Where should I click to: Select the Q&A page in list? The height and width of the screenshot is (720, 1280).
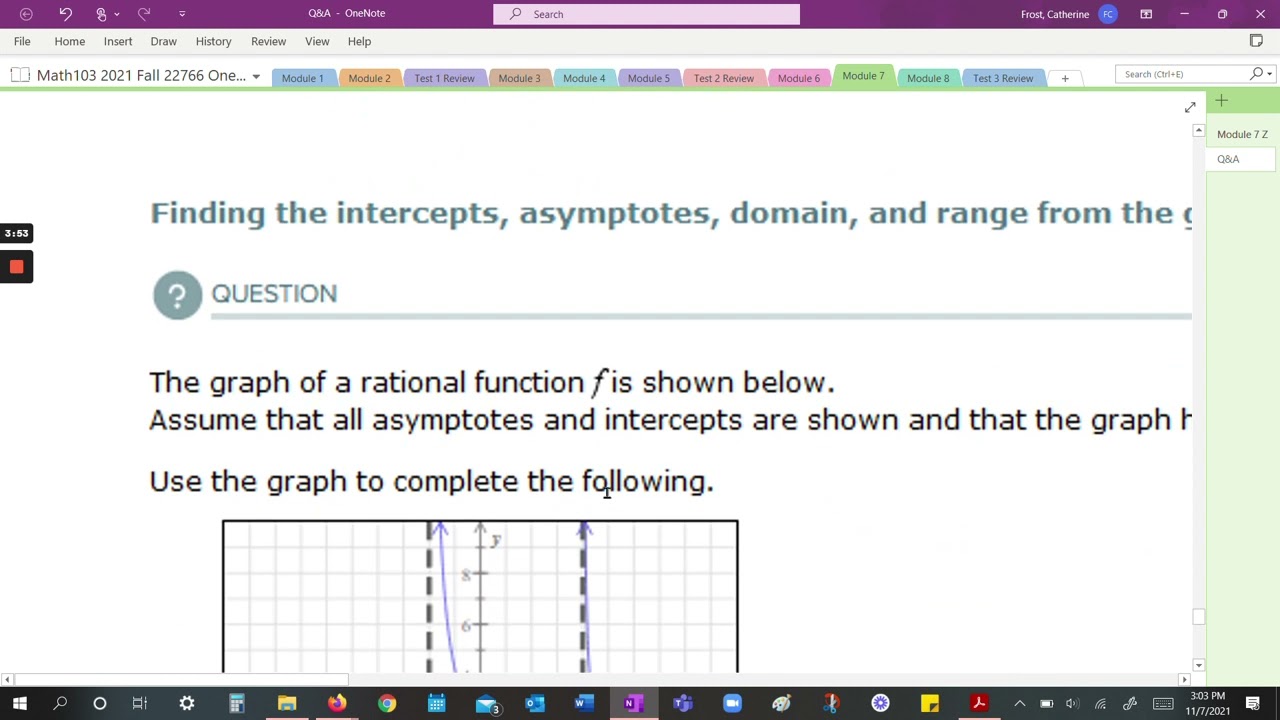tap(1241, 159)
